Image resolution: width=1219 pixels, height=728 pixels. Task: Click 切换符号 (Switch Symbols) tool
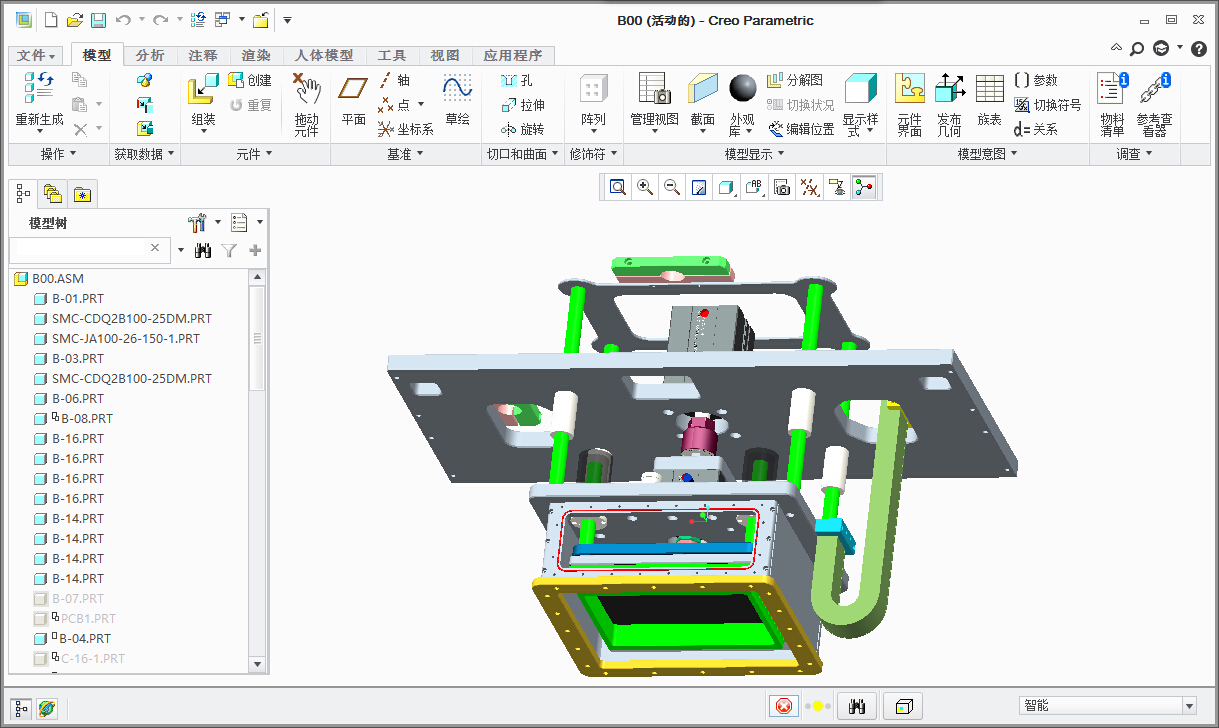coord(1047,105)
